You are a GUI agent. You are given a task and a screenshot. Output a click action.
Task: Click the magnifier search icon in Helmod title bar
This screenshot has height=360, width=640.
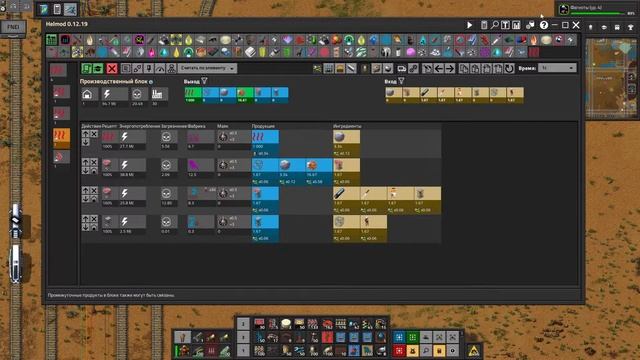[494, 25]
